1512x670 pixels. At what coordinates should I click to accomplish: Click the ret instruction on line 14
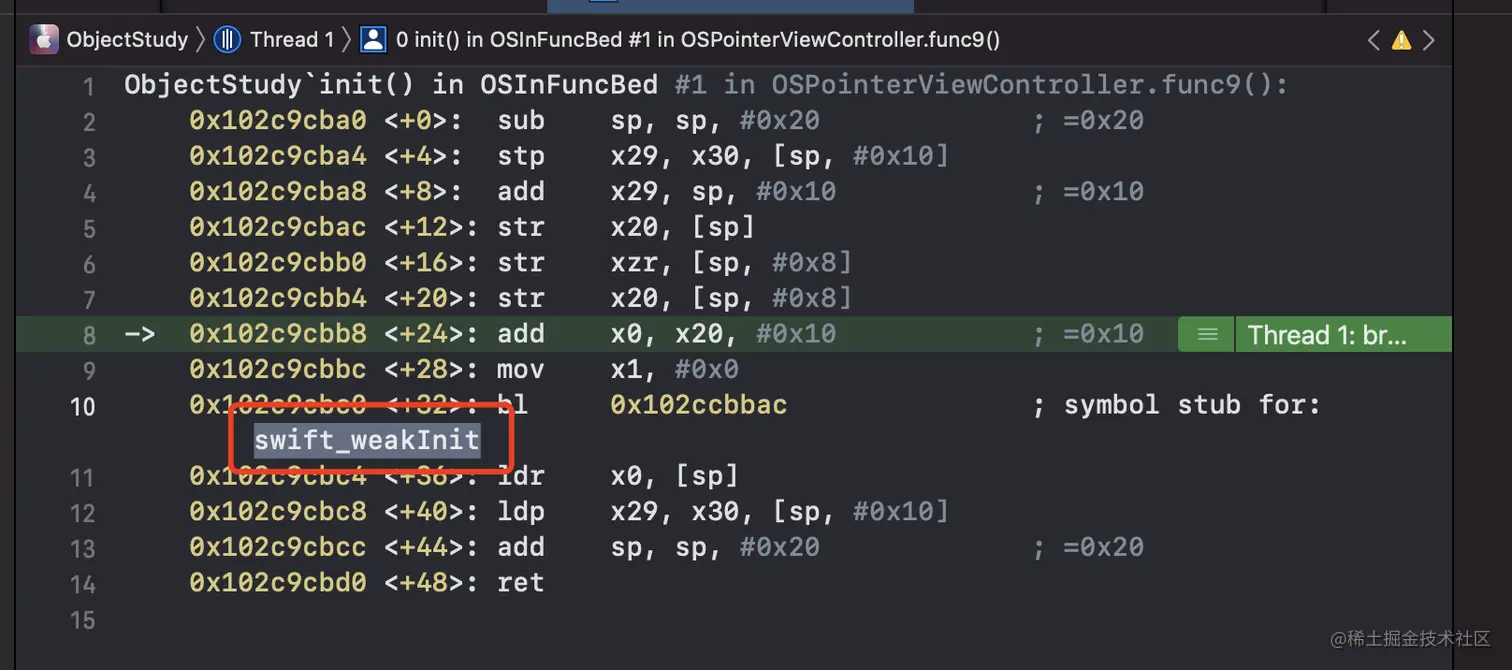520,582
